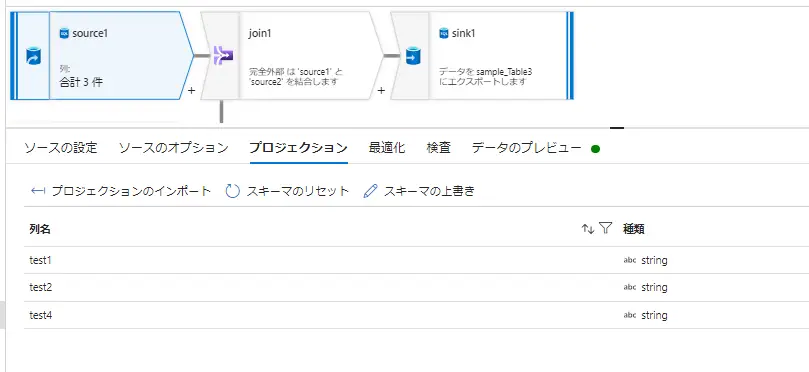This screenshot has width=809, height=372.
Task: Open the ソースの設定 tab
Action: click(x=61, y=148)
